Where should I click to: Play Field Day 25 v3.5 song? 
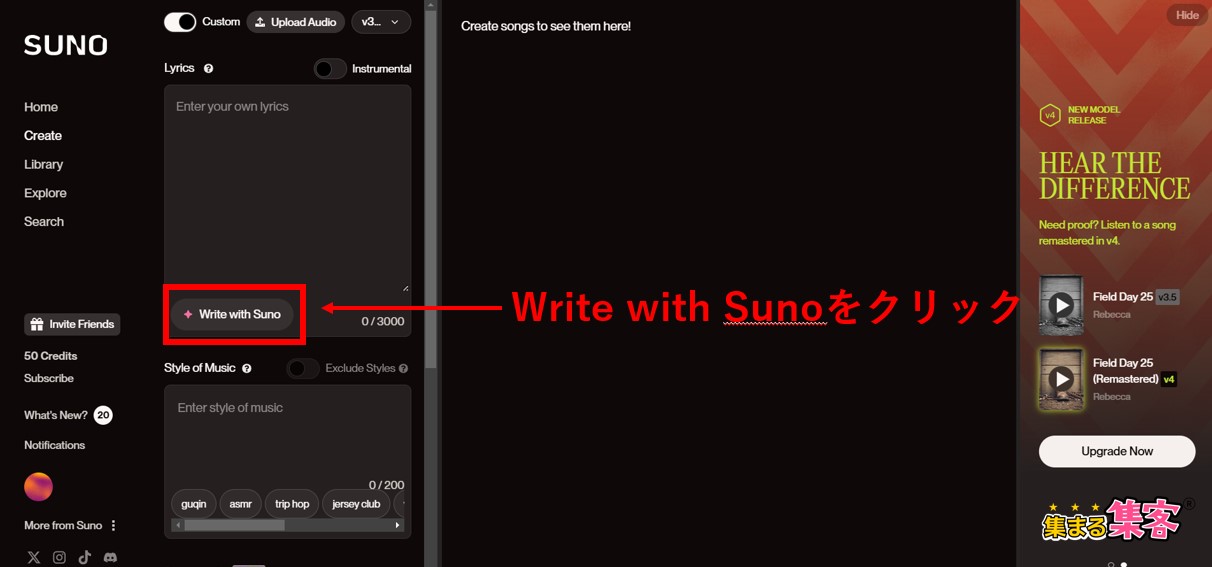(1061, 305)
